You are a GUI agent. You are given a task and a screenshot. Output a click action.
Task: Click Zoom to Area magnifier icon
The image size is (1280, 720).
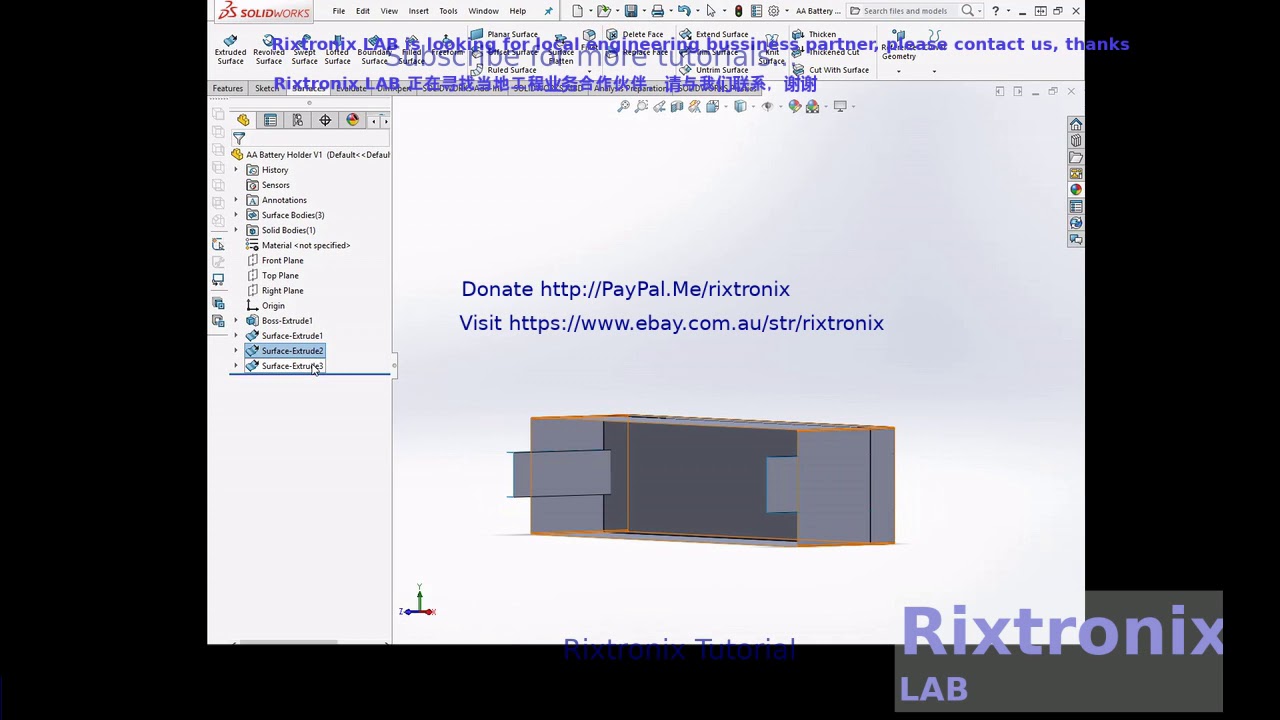pos(641,106)
